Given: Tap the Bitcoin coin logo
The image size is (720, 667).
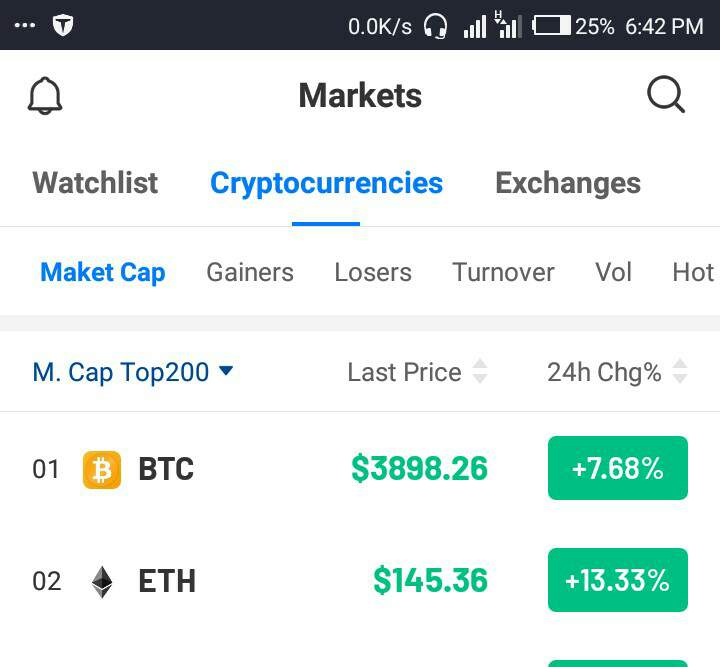Looking at the screenshot, I should point(101,469).
